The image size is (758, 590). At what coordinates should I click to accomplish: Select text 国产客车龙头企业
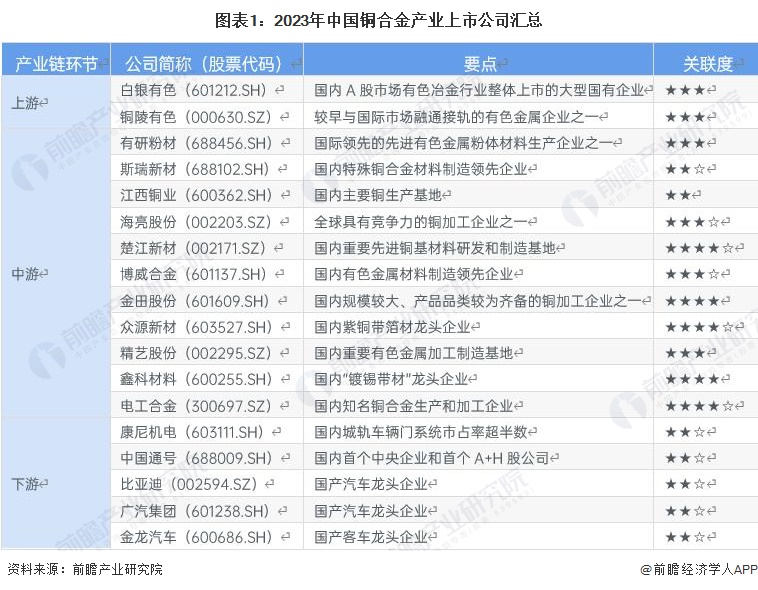371,537
